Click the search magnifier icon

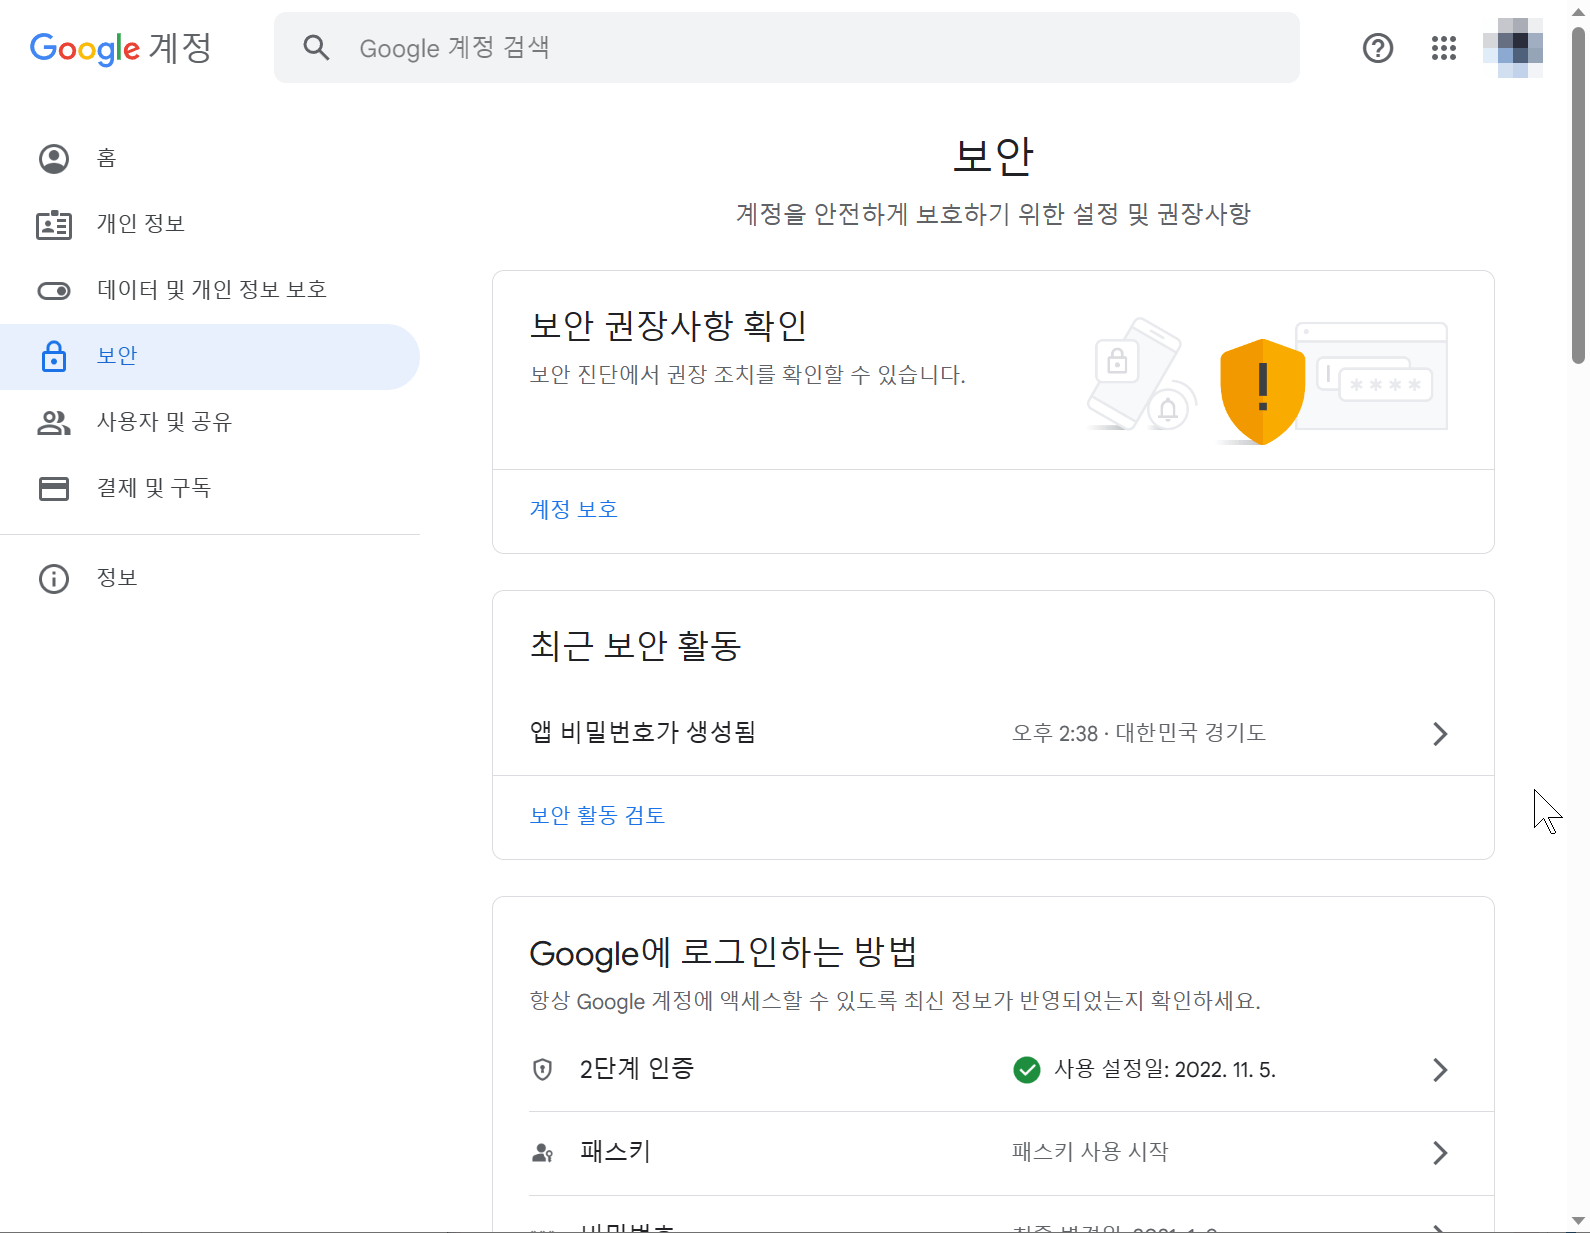316,47
